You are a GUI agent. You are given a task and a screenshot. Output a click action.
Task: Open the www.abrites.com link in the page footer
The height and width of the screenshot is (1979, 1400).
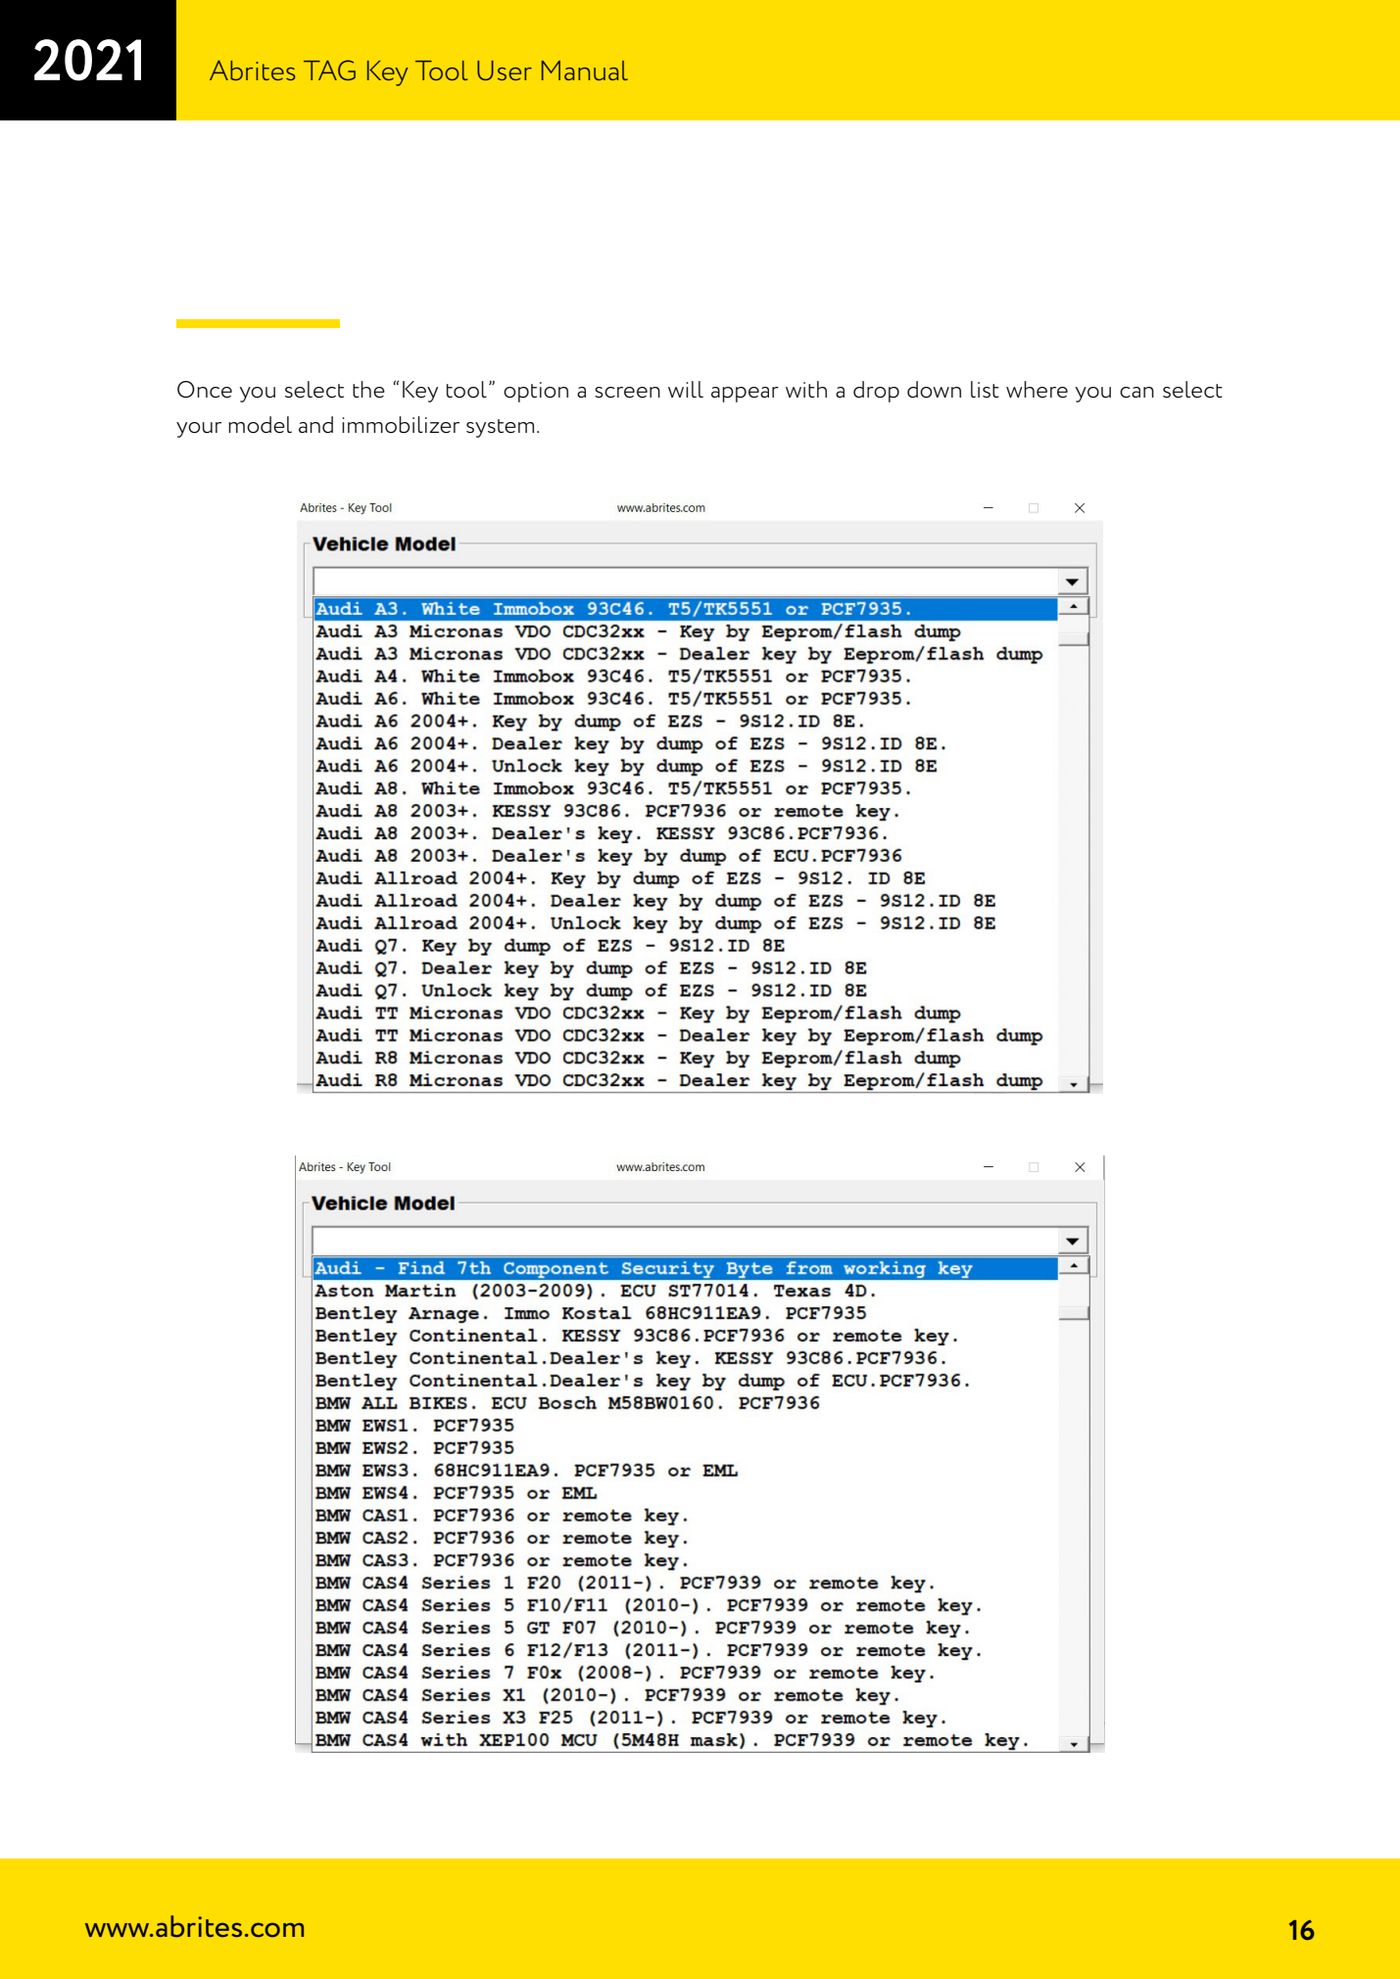[x=195, y=1927]
